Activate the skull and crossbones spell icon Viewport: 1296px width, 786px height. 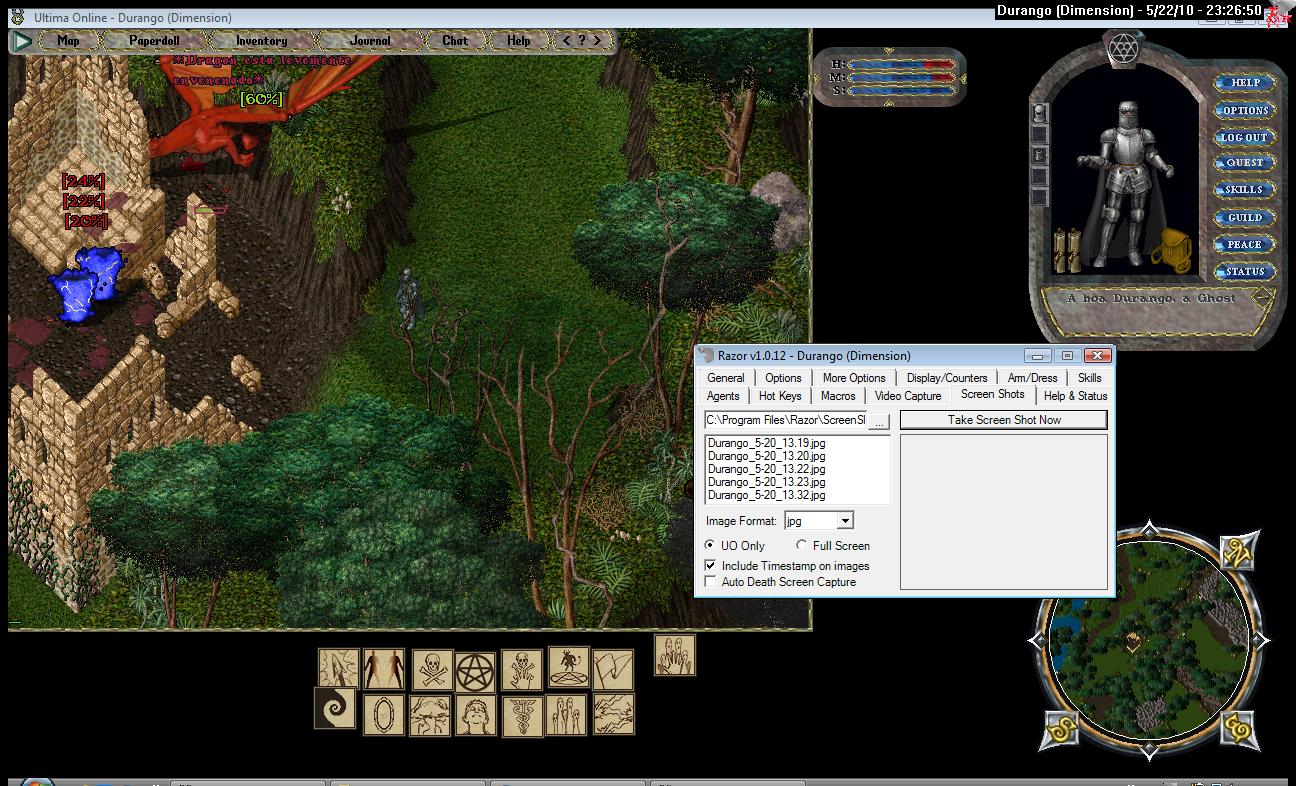pos(431,670)
